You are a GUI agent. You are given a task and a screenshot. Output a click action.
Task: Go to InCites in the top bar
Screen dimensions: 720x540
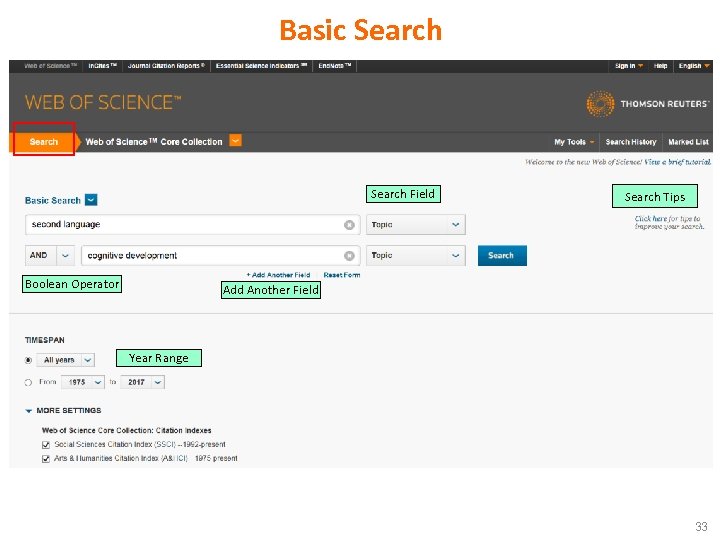tap(102, 66)
